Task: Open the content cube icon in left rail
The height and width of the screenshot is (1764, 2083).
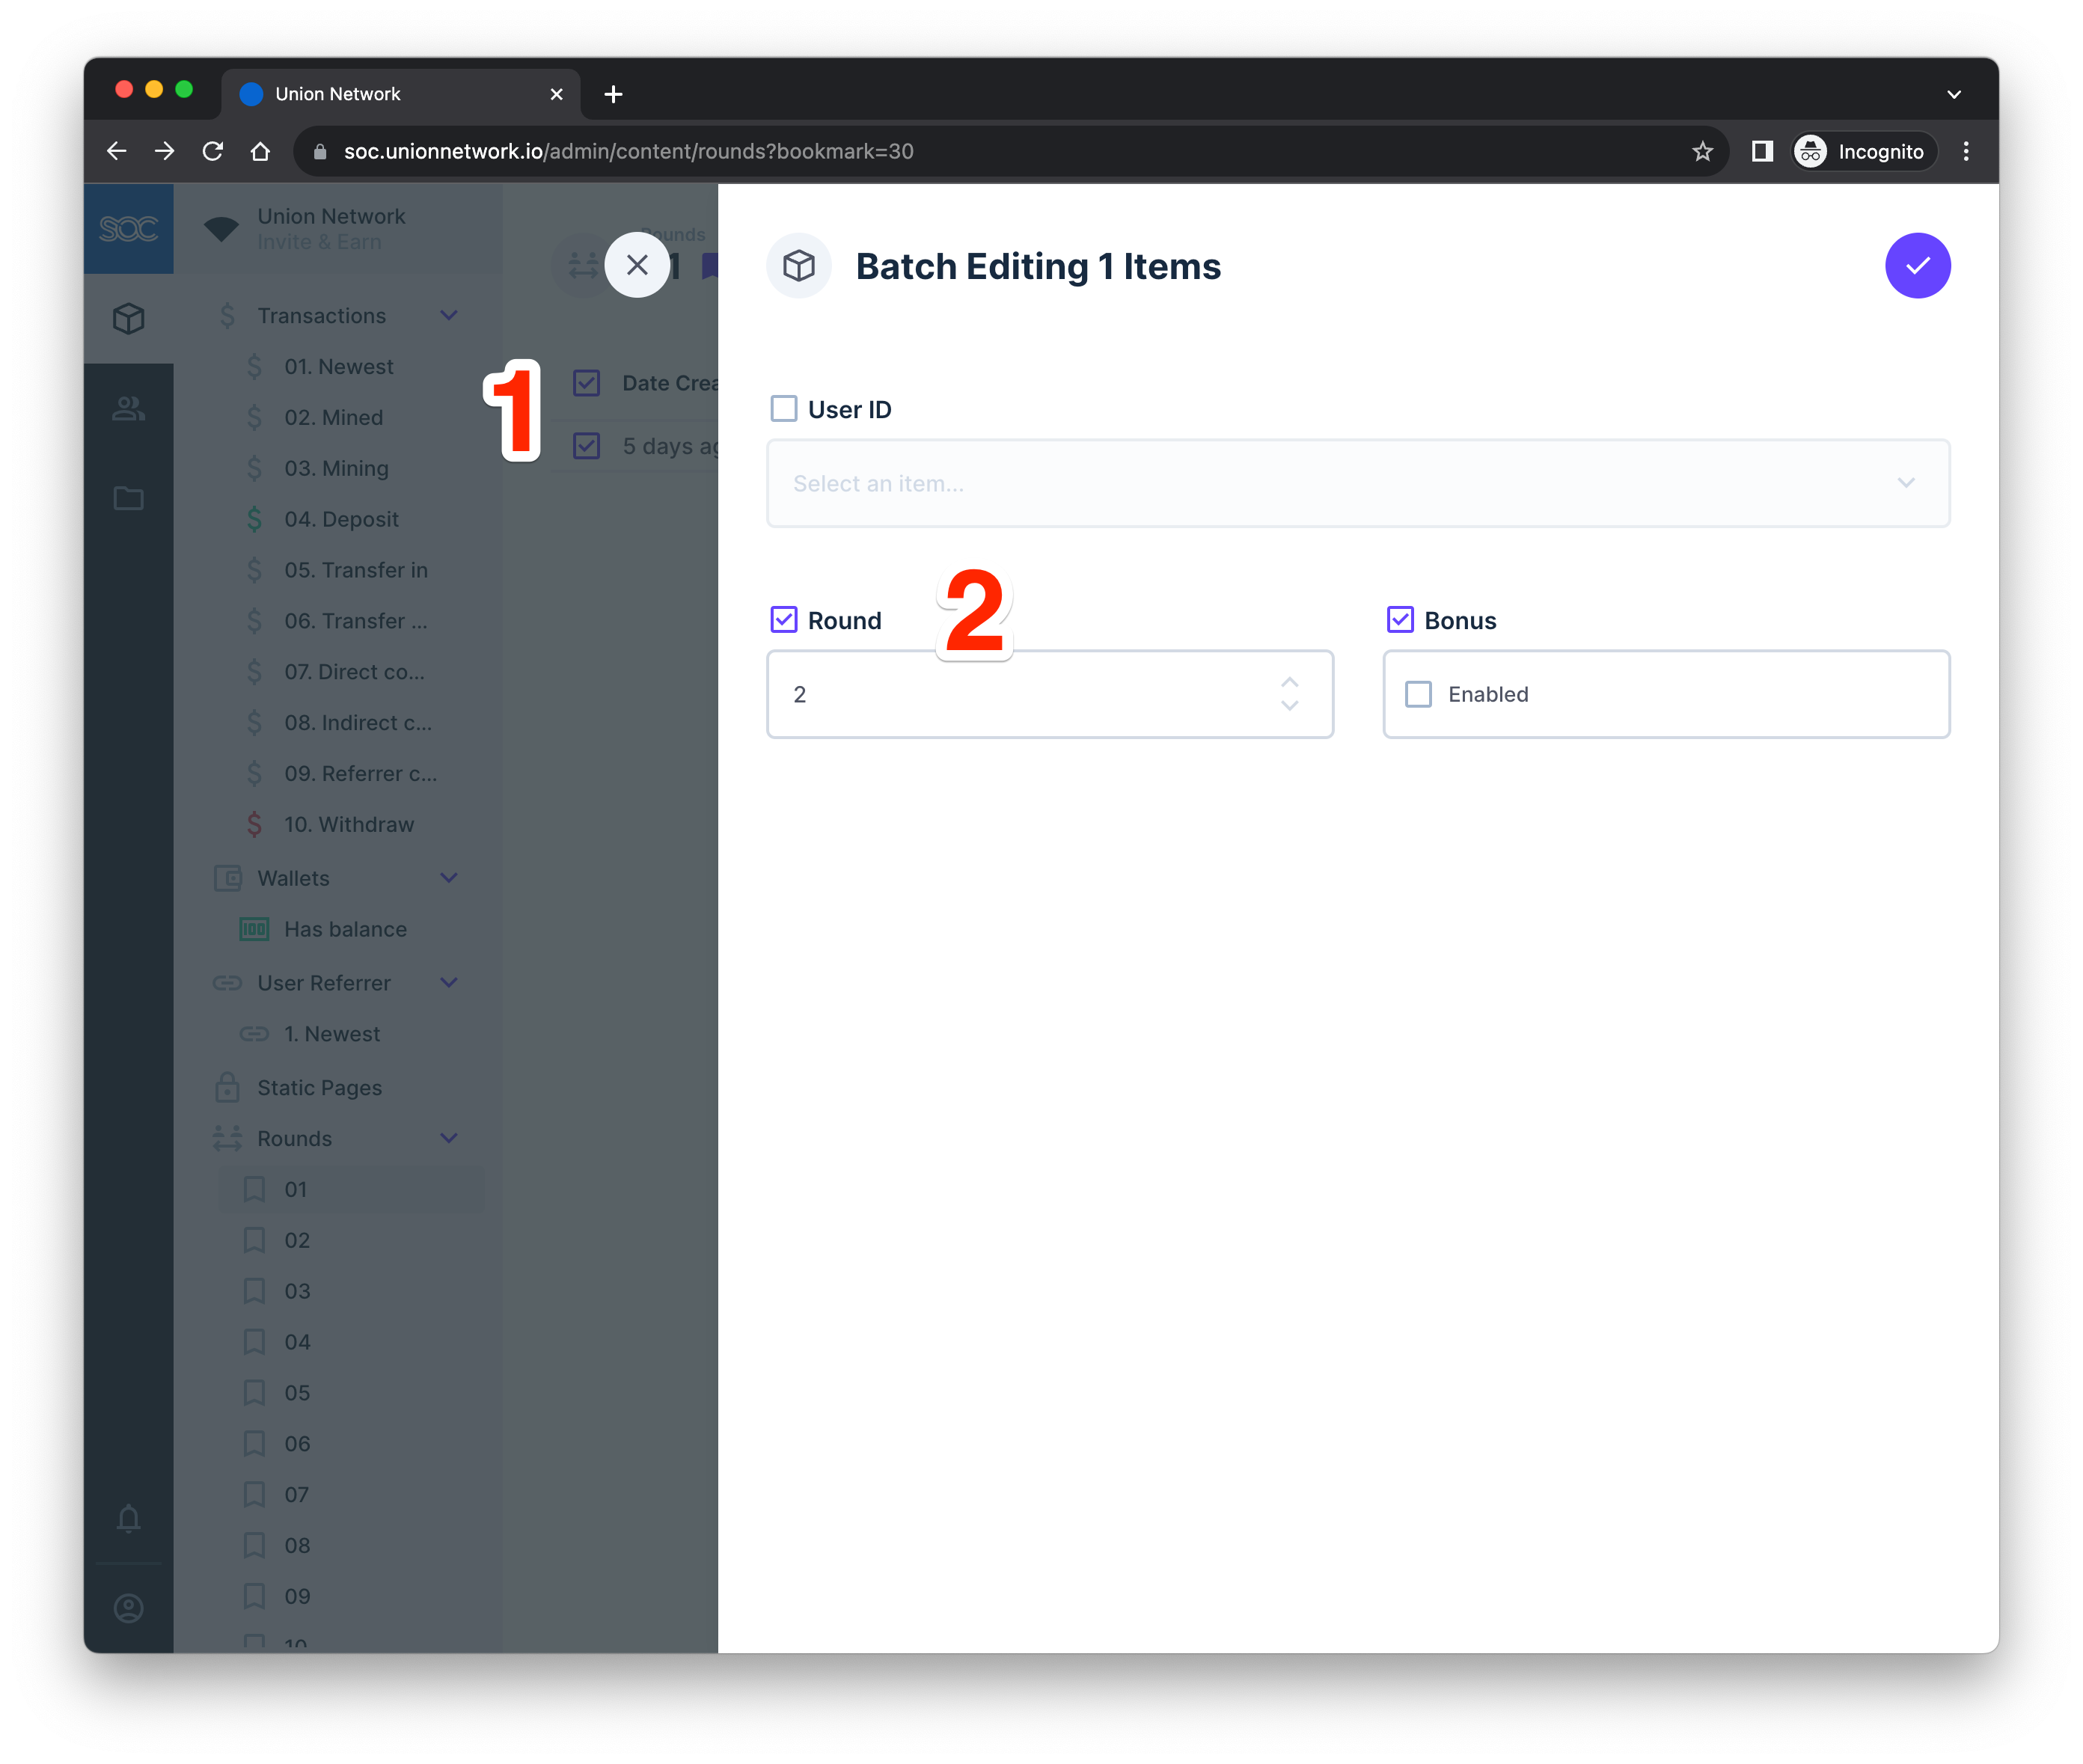Action: click(x=128, y=318)
